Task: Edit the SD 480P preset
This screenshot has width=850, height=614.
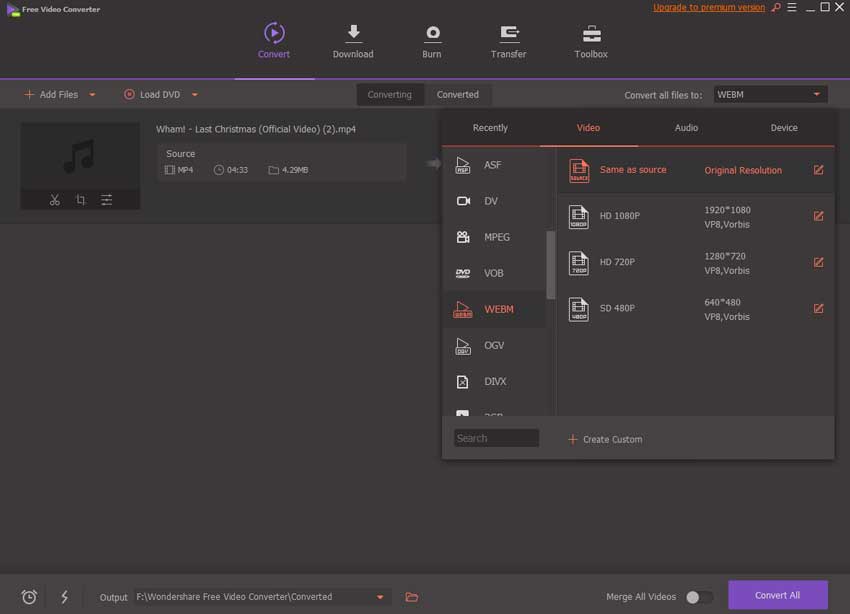Action: pyautogui.click(x=818, y=308)
